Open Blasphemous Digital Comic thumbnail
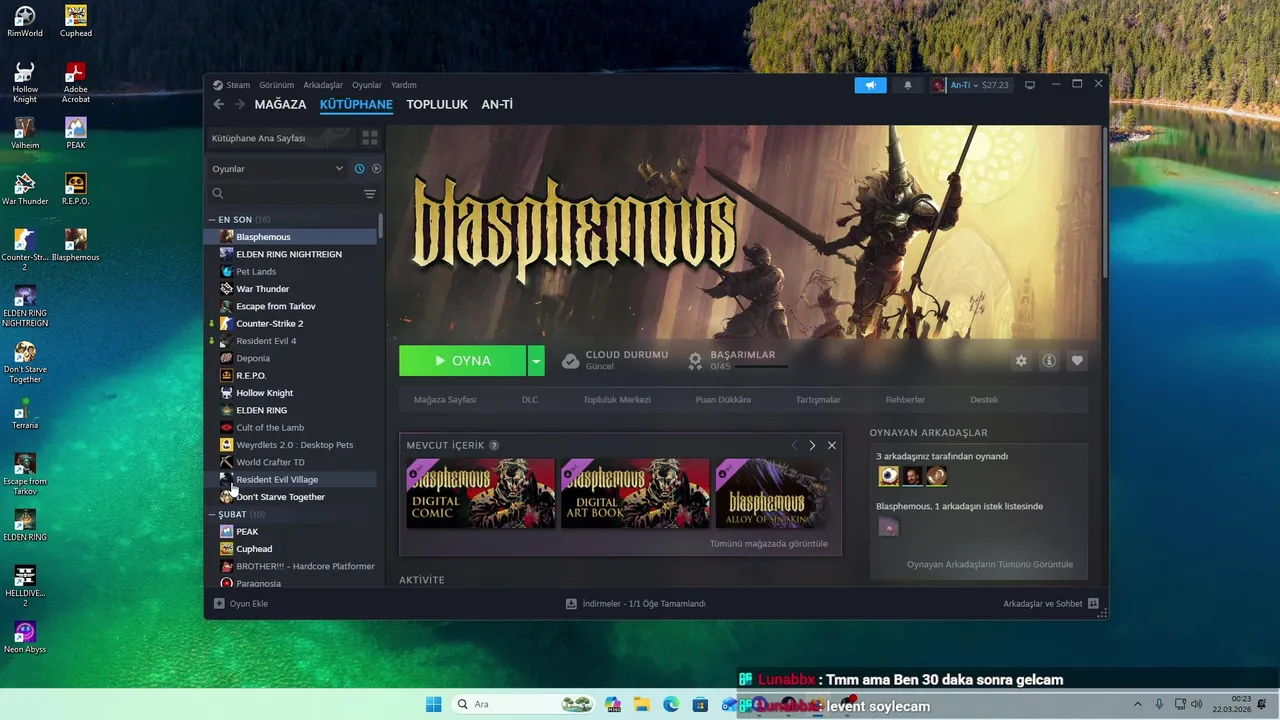Screen dimensions: 1280x720 [481, 493]
